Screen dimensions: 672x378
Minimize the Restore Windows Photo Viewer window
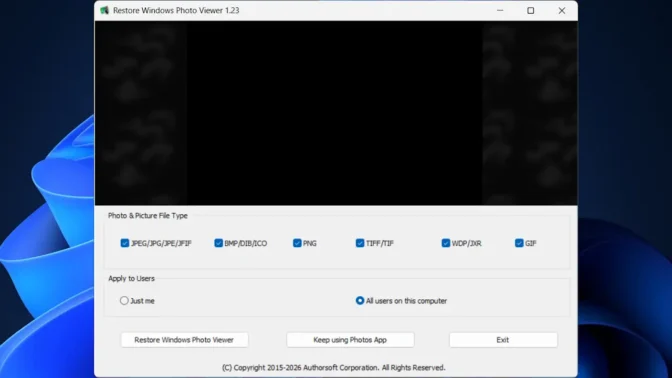click(x=500, y=10)
